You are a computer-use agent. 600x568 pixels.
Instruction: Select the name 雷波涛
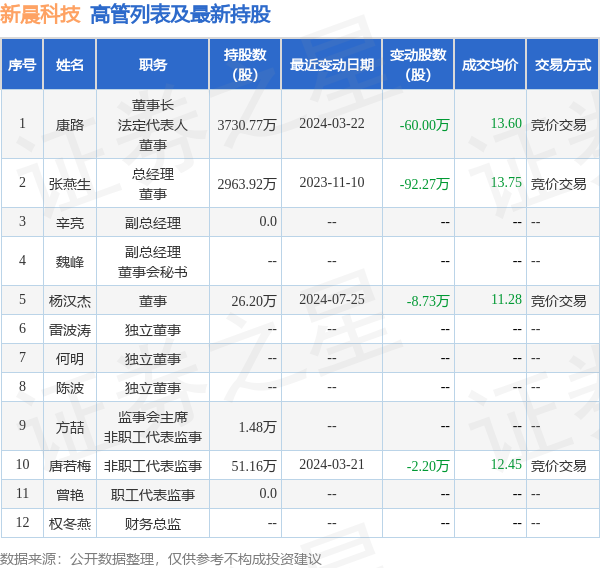click(x=70, y=330)
